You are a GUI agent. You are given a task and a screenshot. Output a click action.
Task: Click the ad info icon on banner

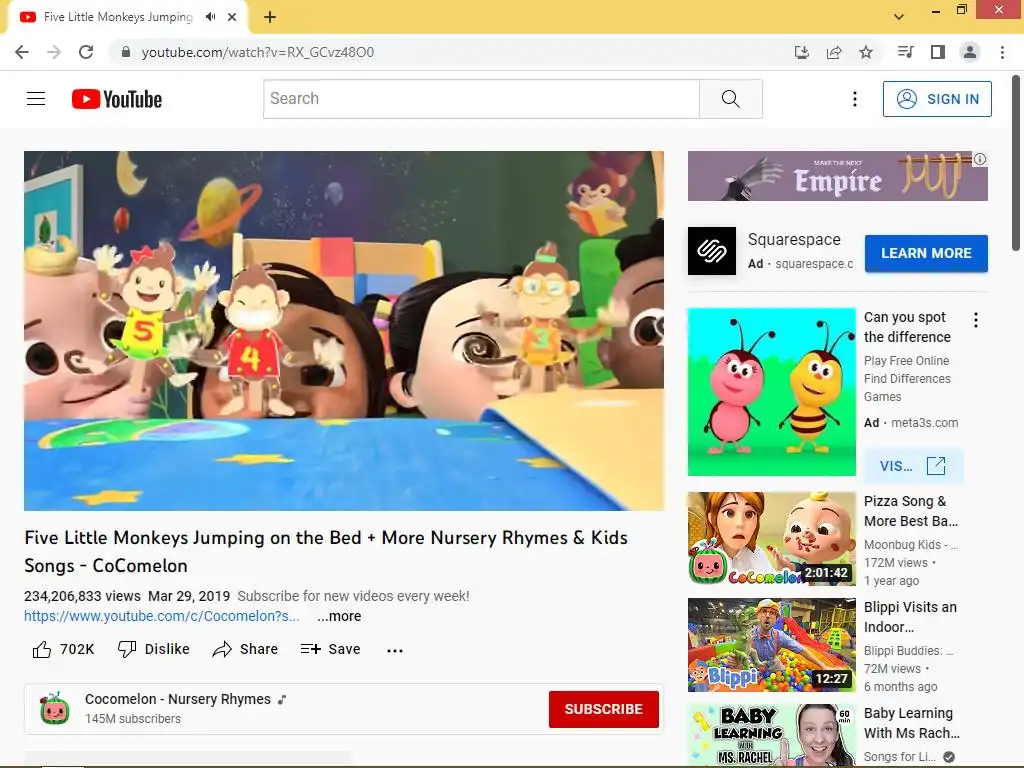[x=980, y=159]
